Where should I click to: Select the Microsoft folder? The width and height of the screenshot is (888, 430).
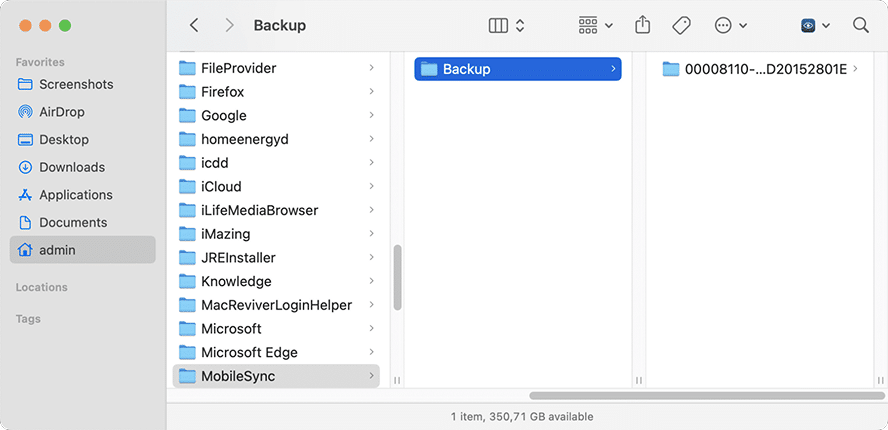click(x=276, y=329)
